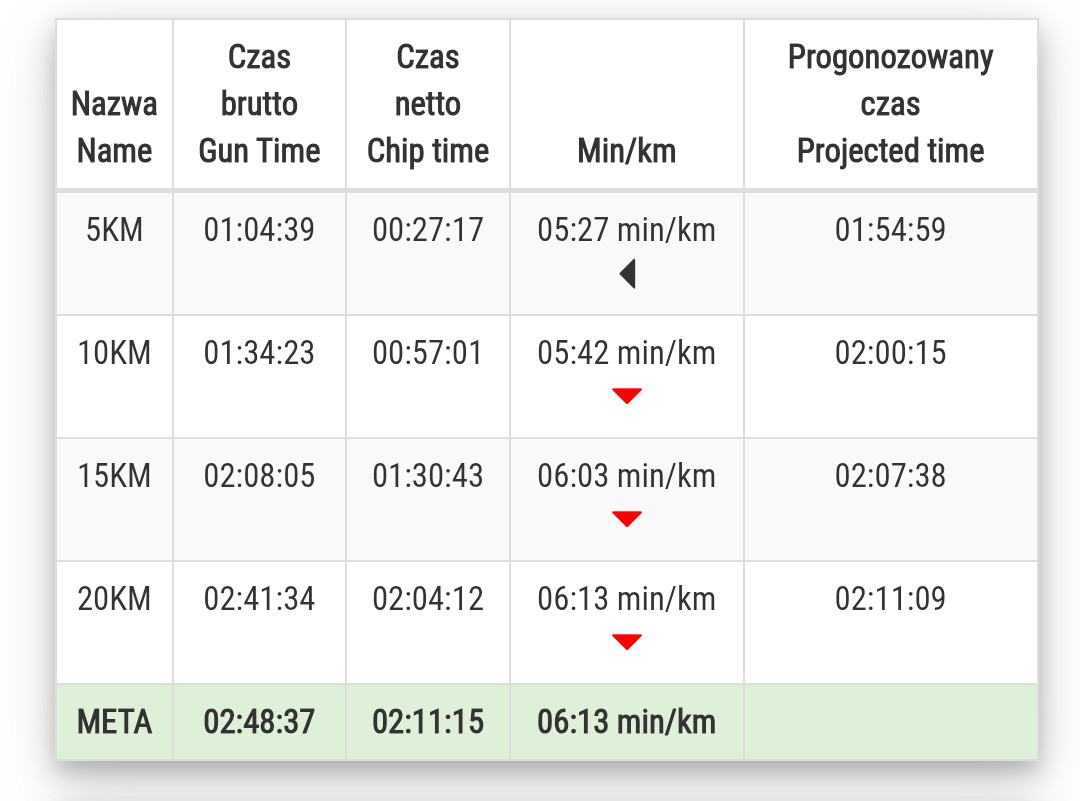1080x801 pixels.
Task: Click the red down arrow in 15KM row
Action: pos(627,519)
